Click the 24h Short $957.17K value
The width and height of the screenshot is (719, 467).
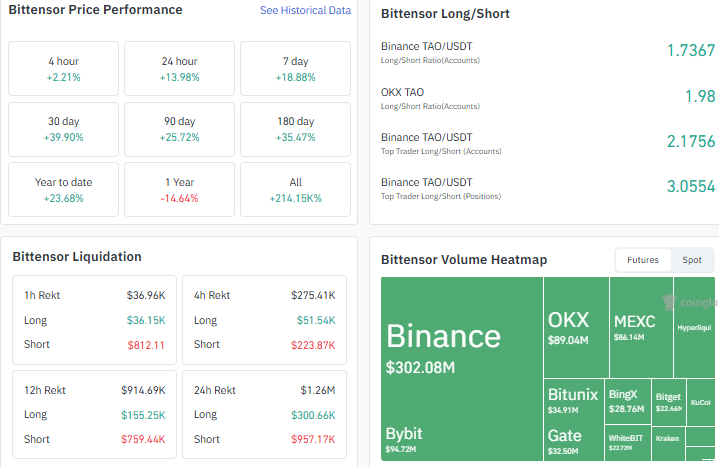tap(313, 439)
